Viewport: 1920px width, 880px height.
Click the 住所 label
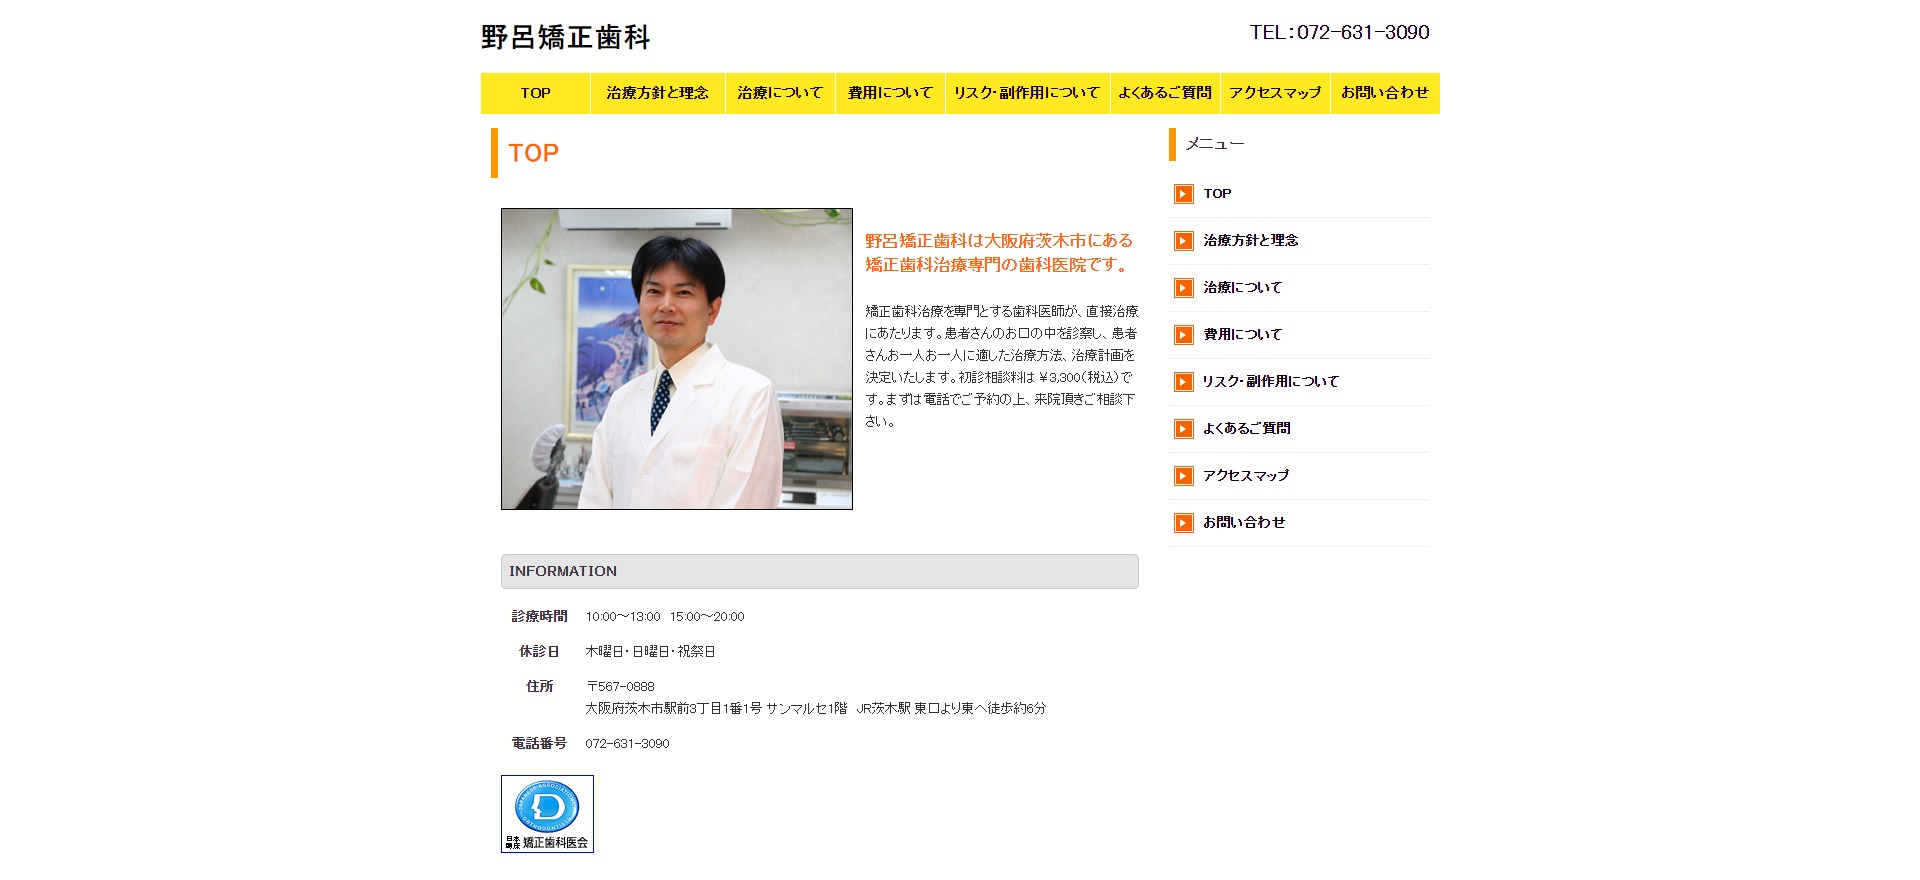(539, 687)
